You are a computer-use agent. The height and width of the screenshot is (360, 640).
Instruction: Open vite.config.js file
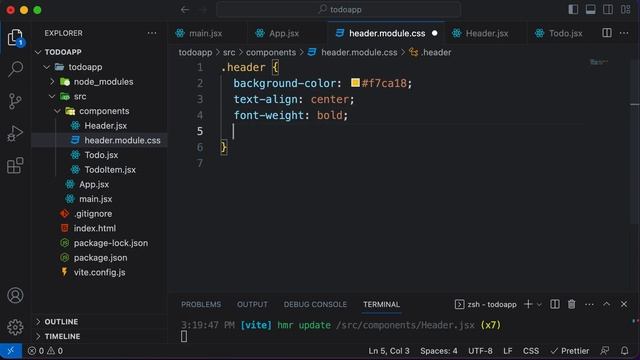[x=99, y=273]
